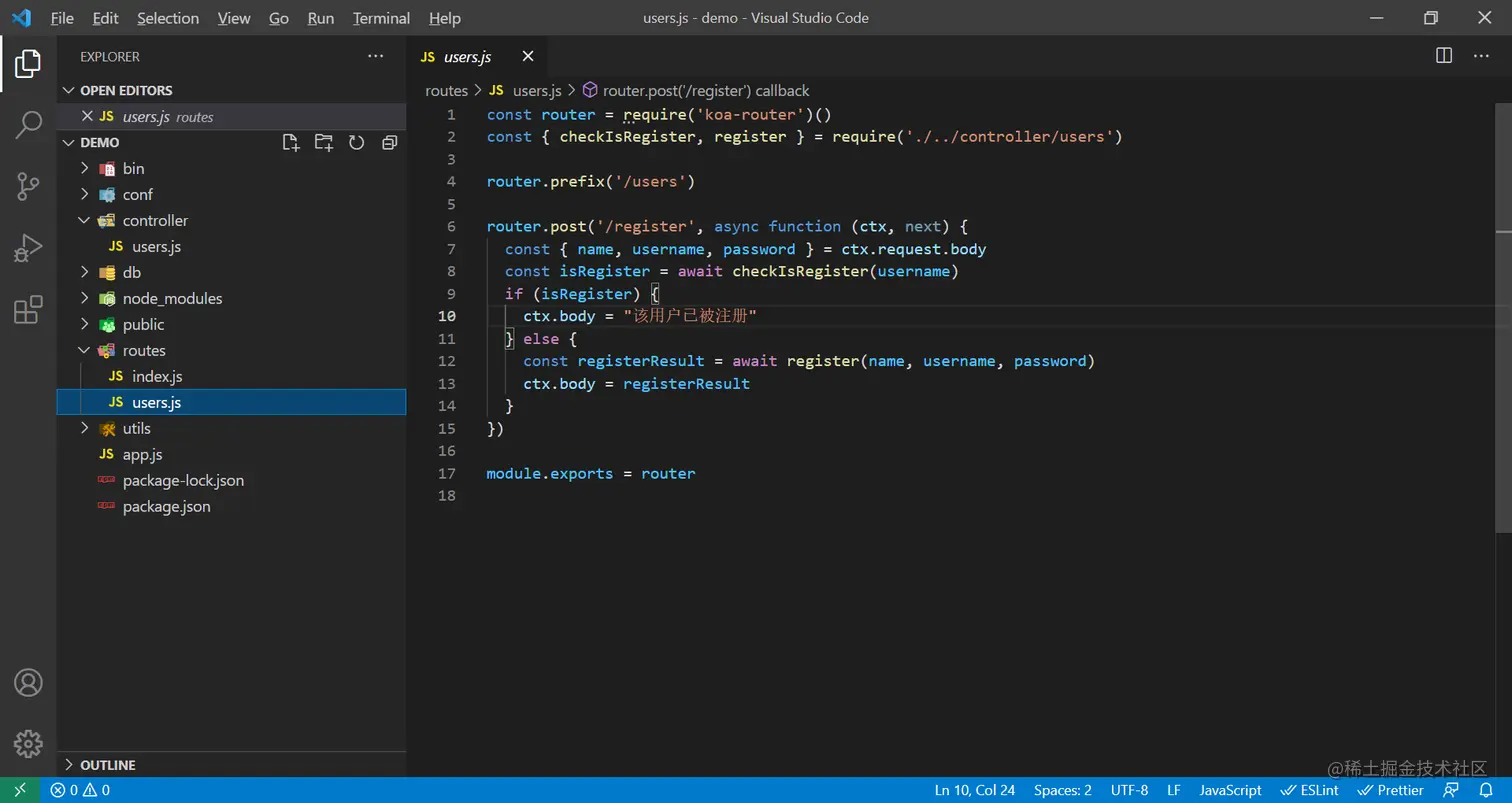Open package-lock.json file
The width and height of the screenshot is (1512, 803).
click(x=231, y=481)
